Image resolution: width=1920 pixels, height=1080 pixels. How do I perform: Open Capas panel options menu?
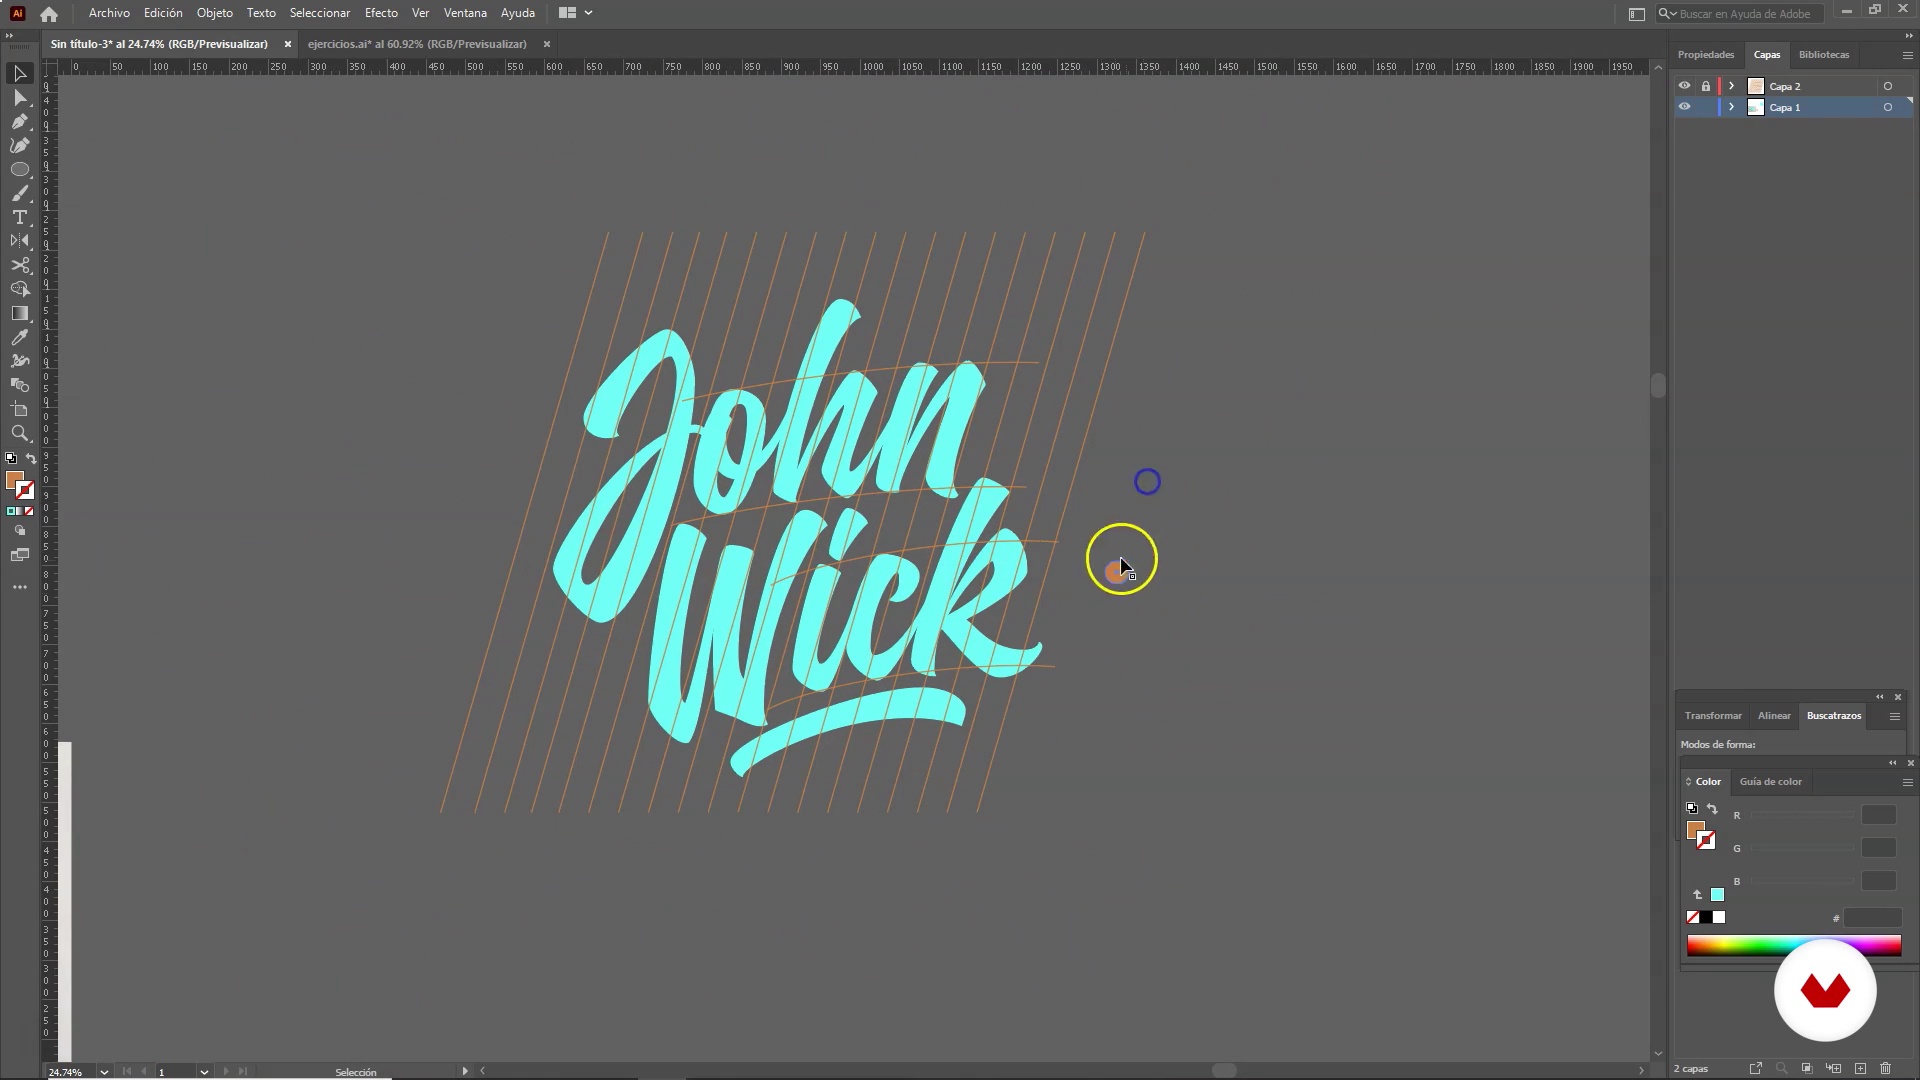pos(1907,55)
